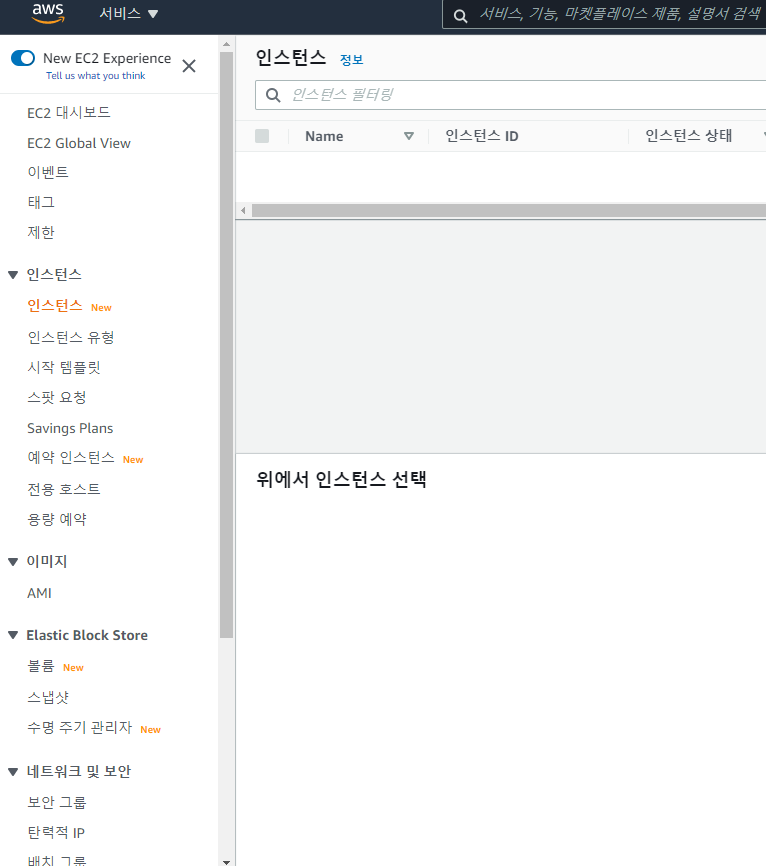The image size is (766, 866).
Task: Click the filter field magnifier icon
Action: [x=273, y=95]
